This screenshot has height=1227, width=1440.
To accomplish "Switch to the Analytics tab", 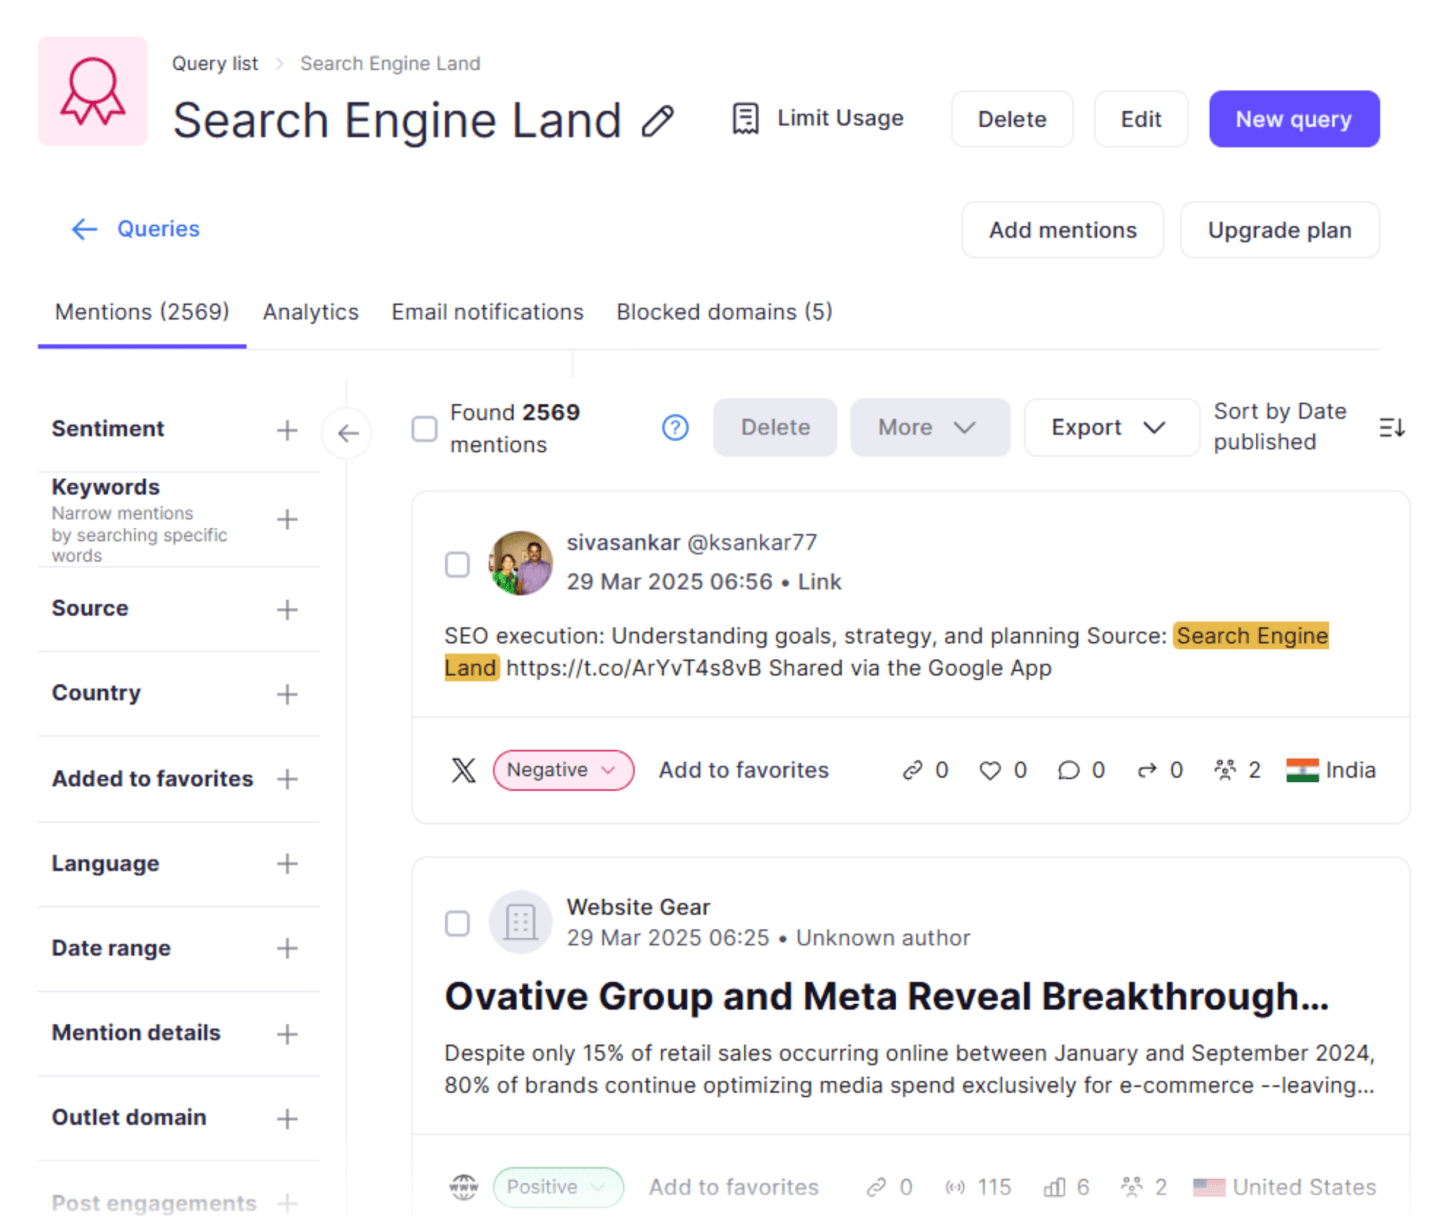I will (x=310, y=312).
